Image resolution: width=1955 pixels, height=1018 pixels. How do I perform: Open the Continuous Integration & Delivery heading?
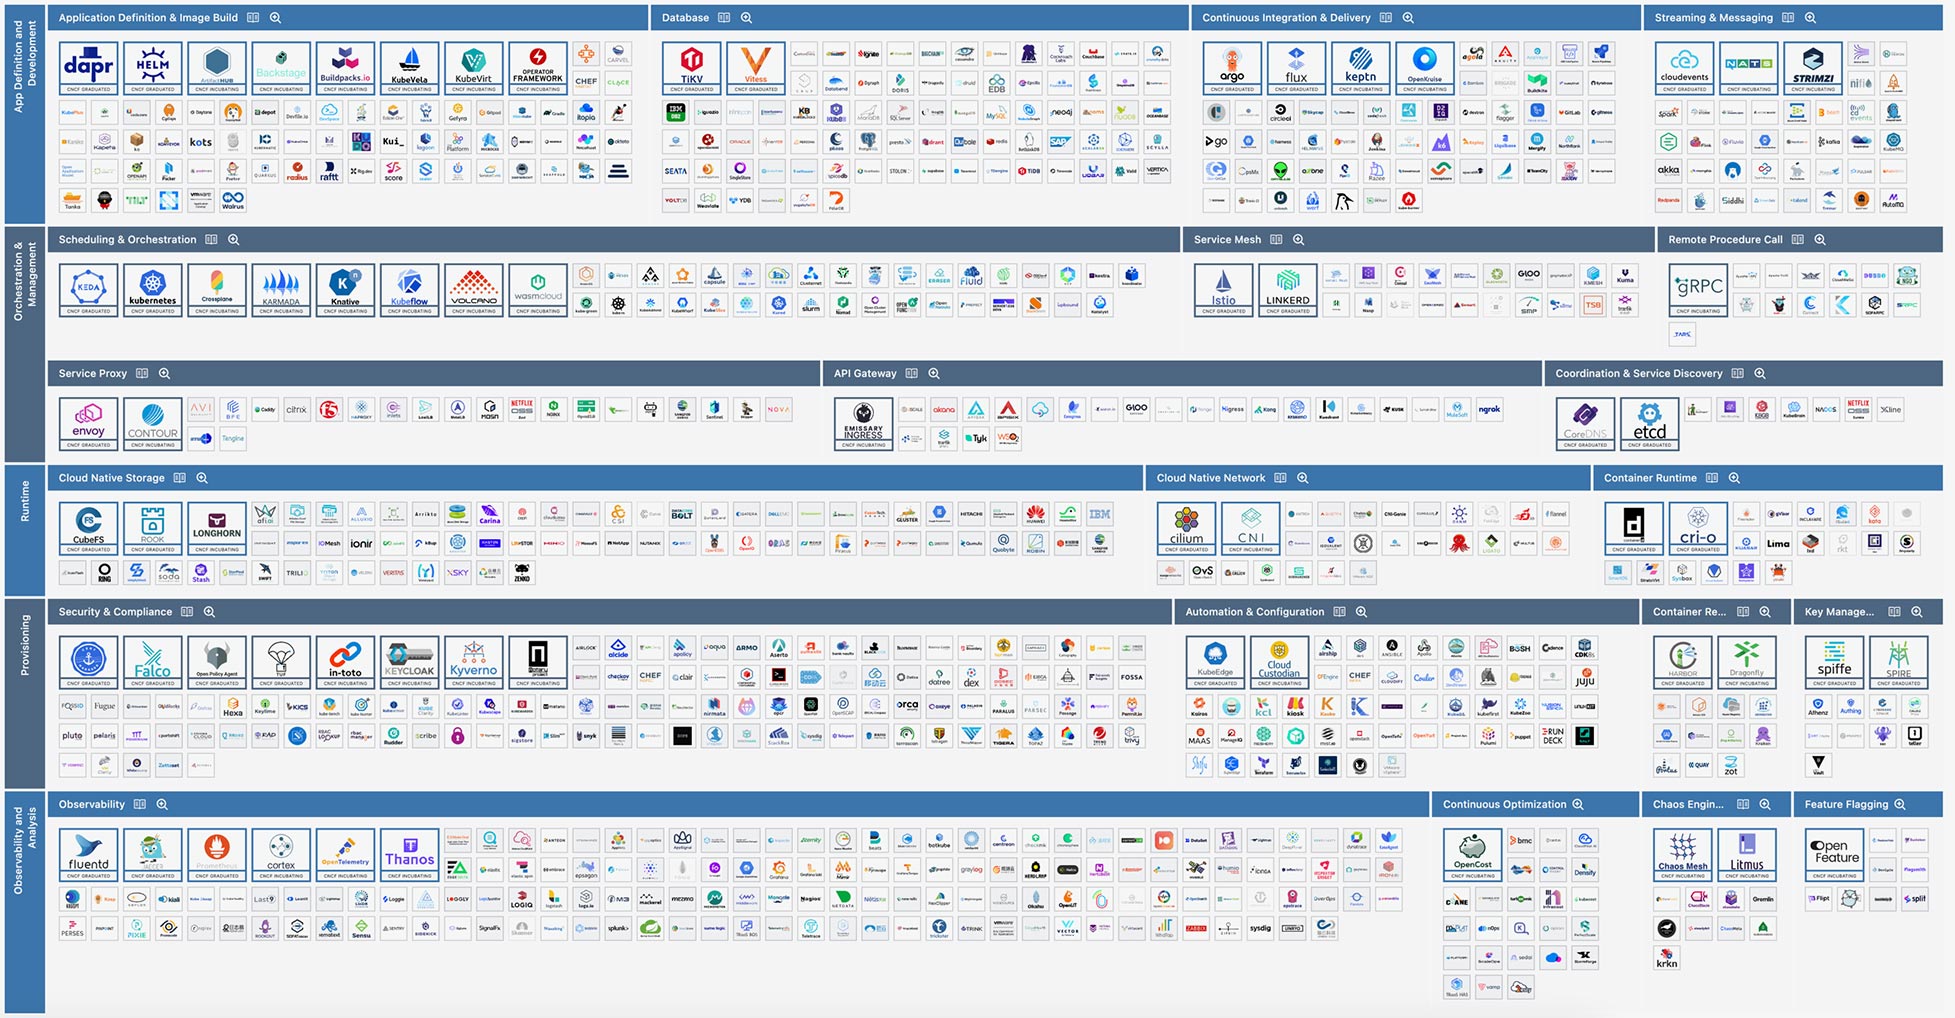pos(1286,18)
